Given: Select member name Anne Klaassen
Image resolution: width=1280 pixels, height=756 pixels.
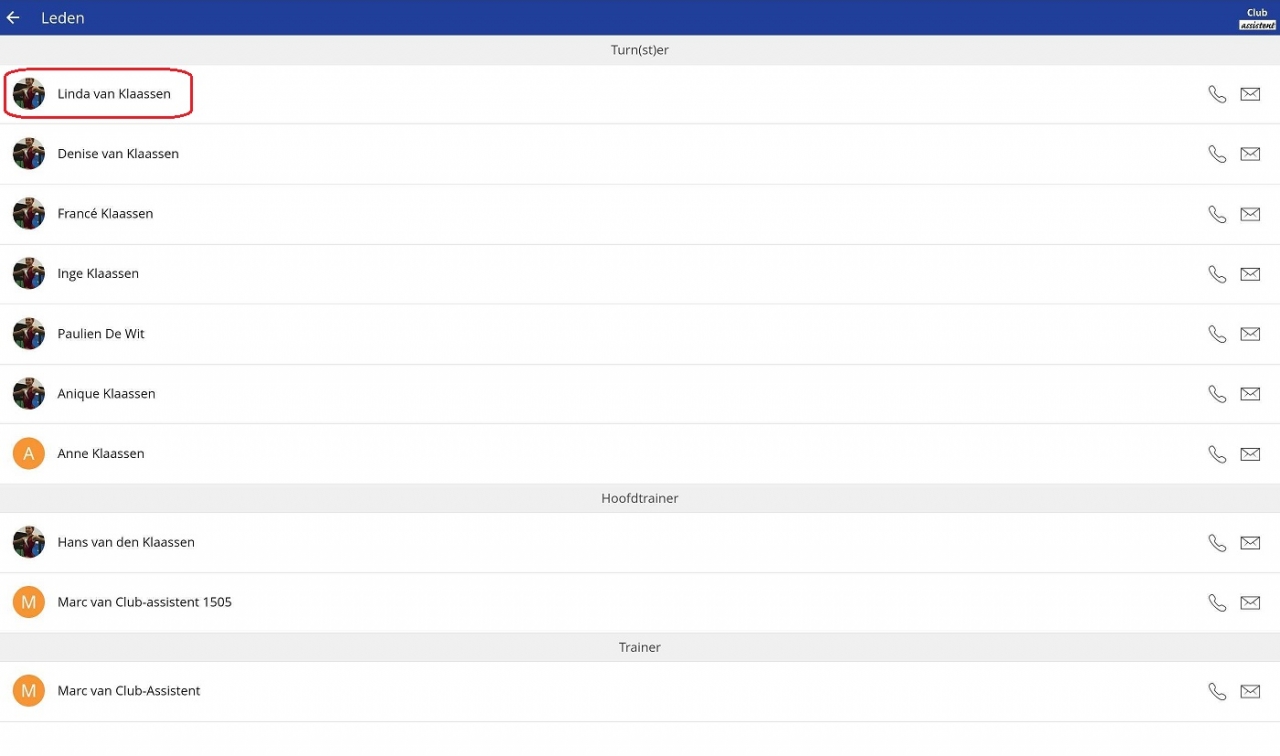Looking at the screenshot, I should 101,454.
